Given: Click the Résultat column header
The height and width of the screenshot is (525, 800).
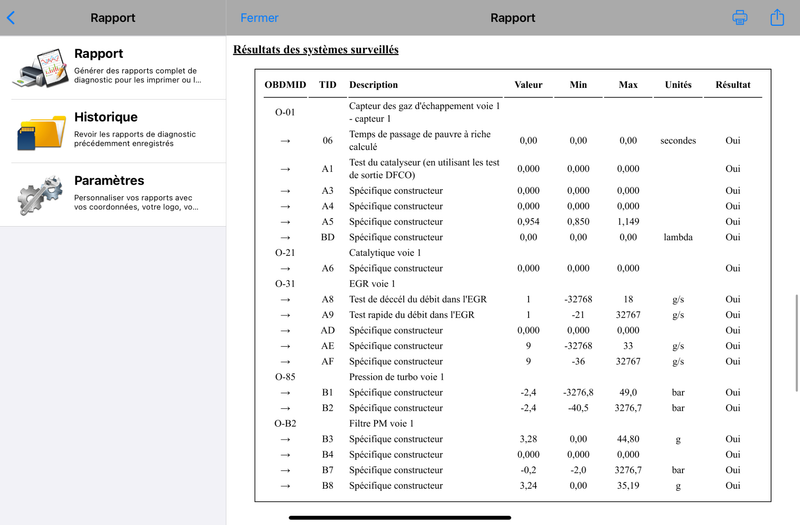Looking at the screenshot, I should (733, 85).
